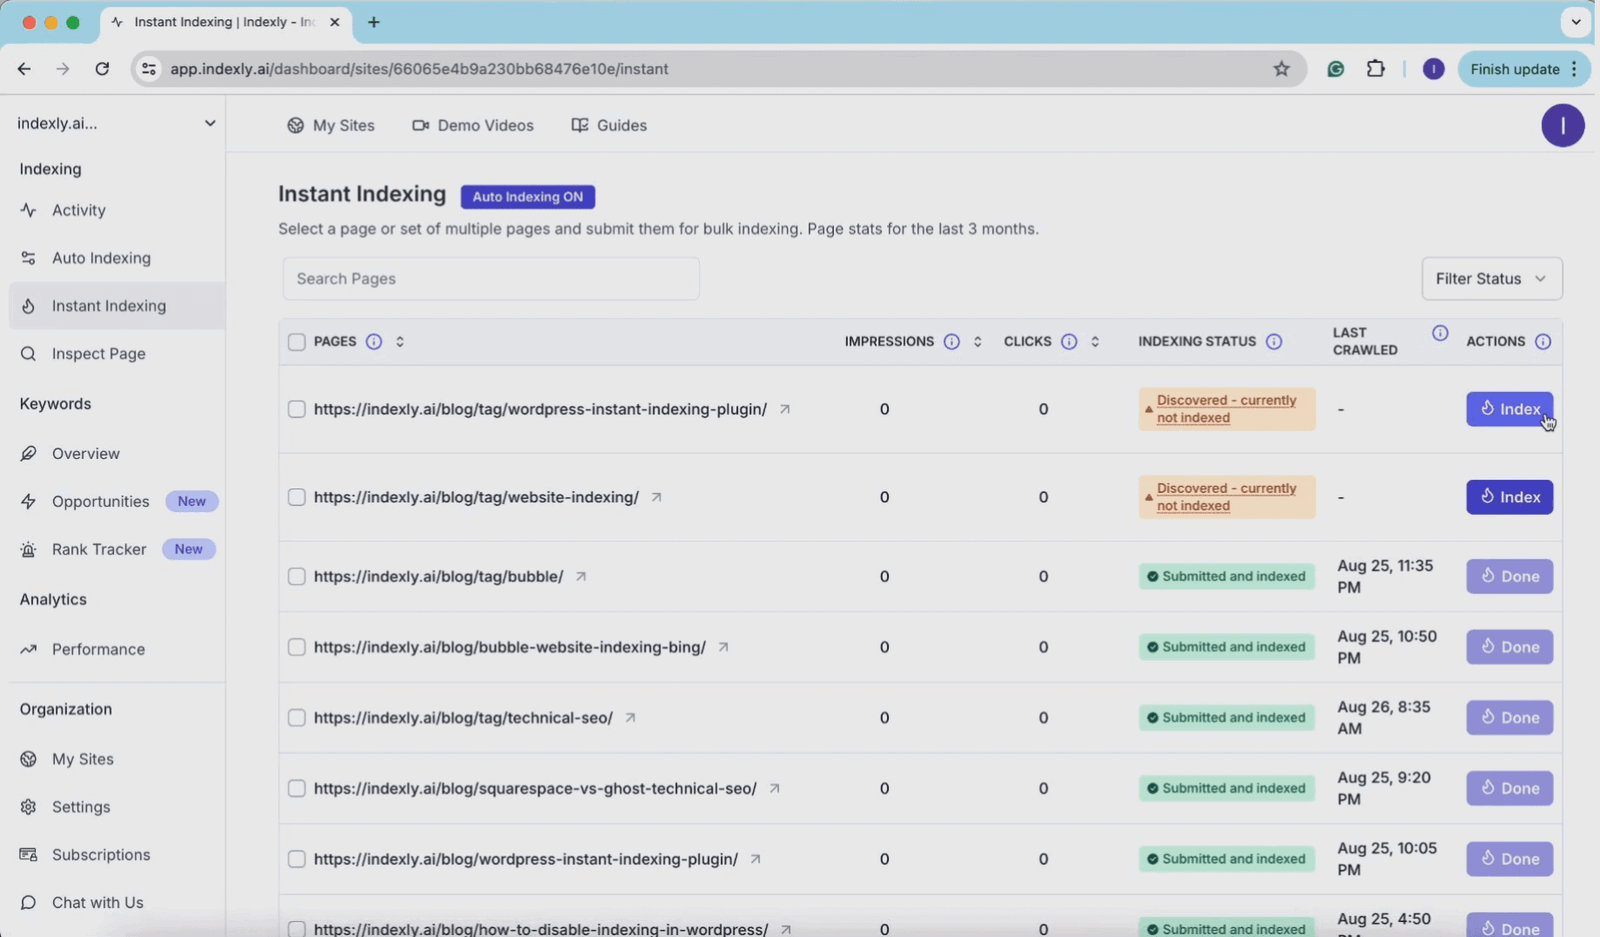This screenshot has width=1600, height=937.
Task: Sort table by Impressions column
Action: tap(978, 342)
